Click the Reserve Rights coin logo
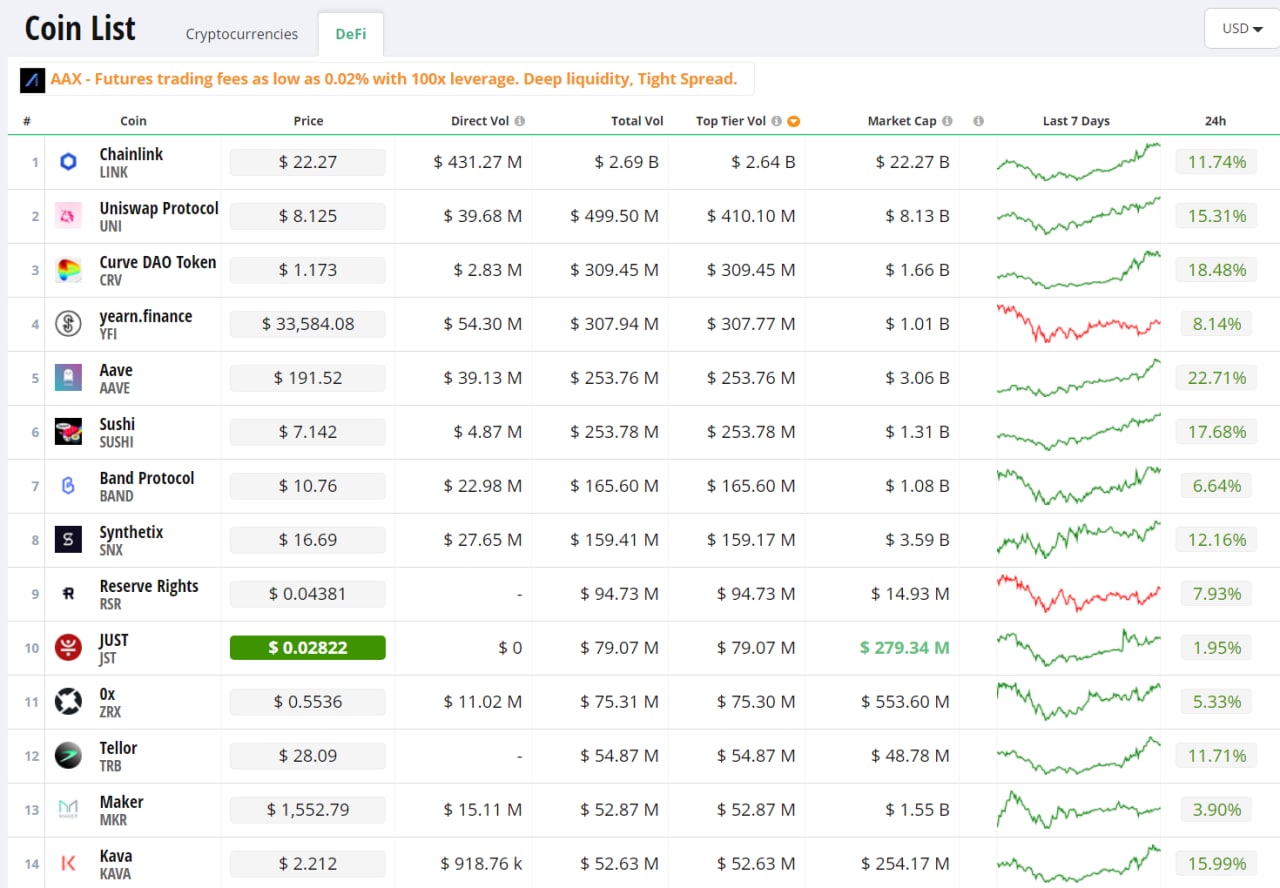 (68, 594)
